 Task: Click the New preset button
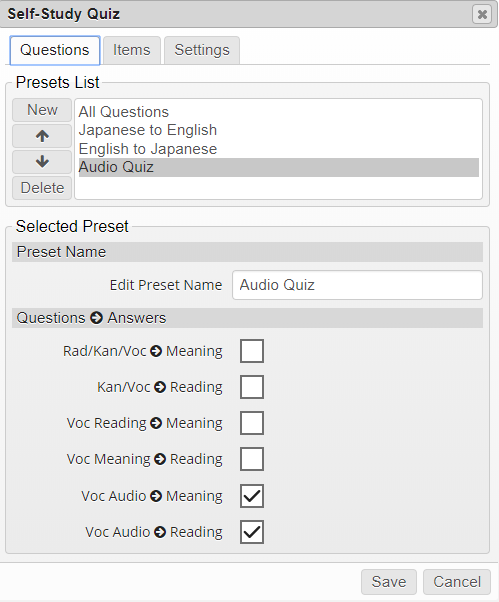click(42, 110)
